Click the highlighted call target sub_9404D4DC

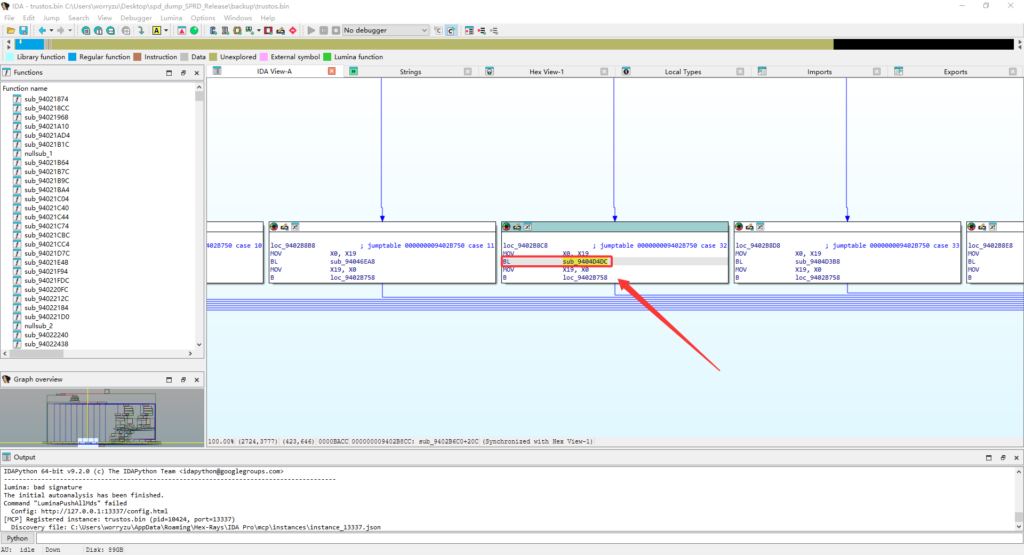pyautogui.click(x=585, y=261)
